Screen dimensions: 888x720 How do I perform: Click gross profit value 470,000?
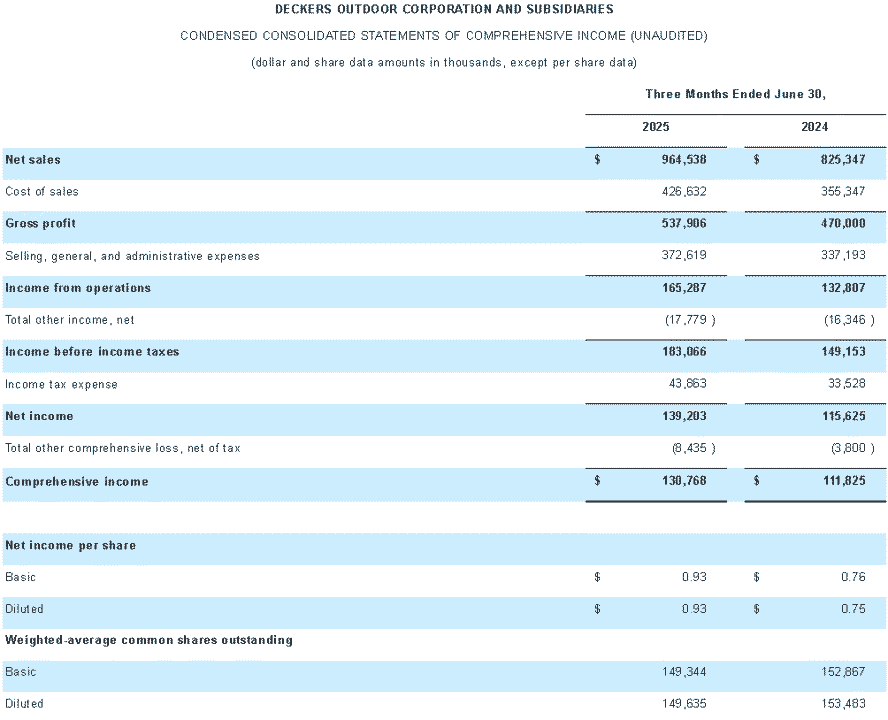(843, 223)
